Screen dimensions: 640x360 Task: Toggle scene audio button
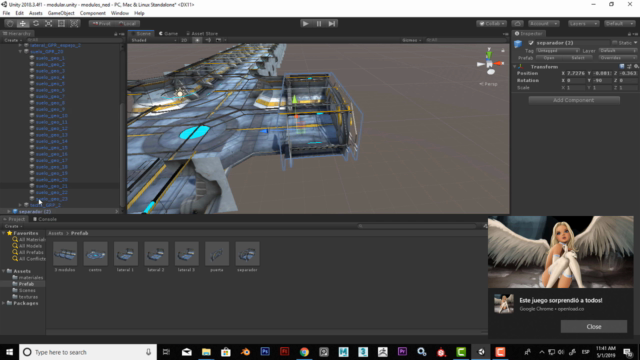tap(208, 40)
